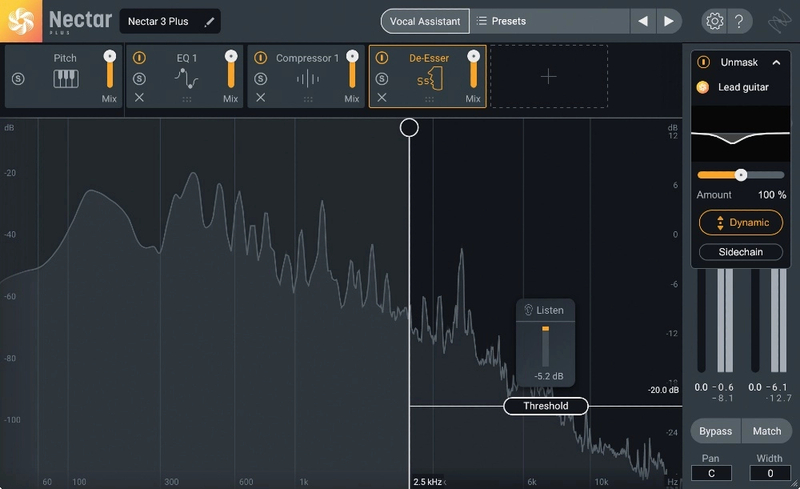
Task: Add a new module with plus slot
Action: coord(549,77)
